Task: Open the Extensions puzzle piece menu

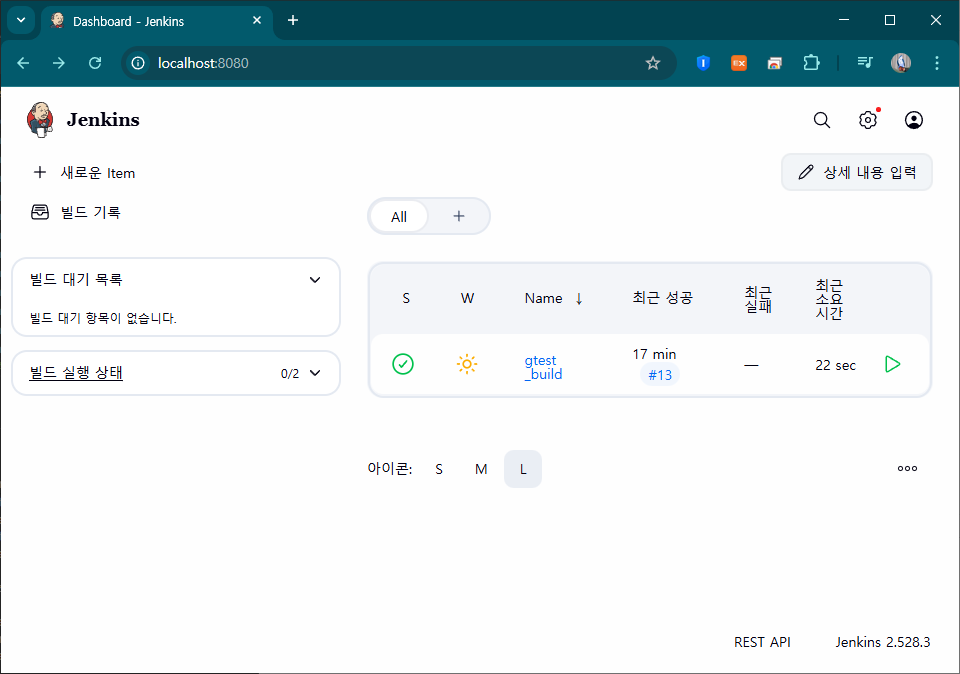Action: click(x=811, y=62)
